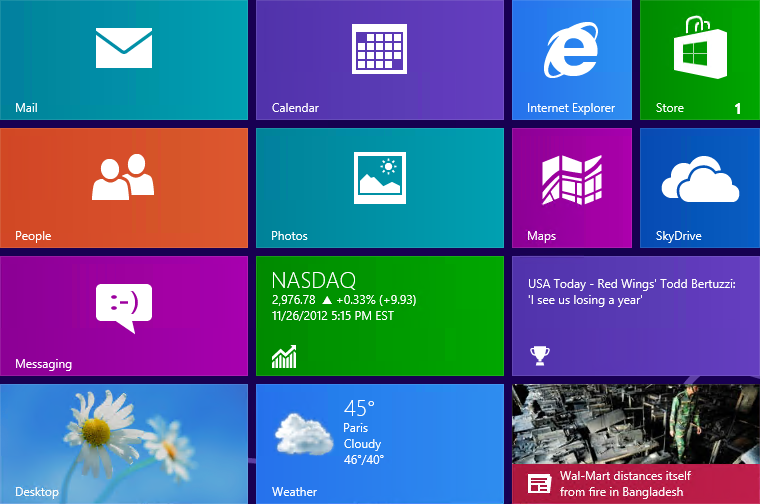
Task: Click the People tile label
Action: [33, 236]
